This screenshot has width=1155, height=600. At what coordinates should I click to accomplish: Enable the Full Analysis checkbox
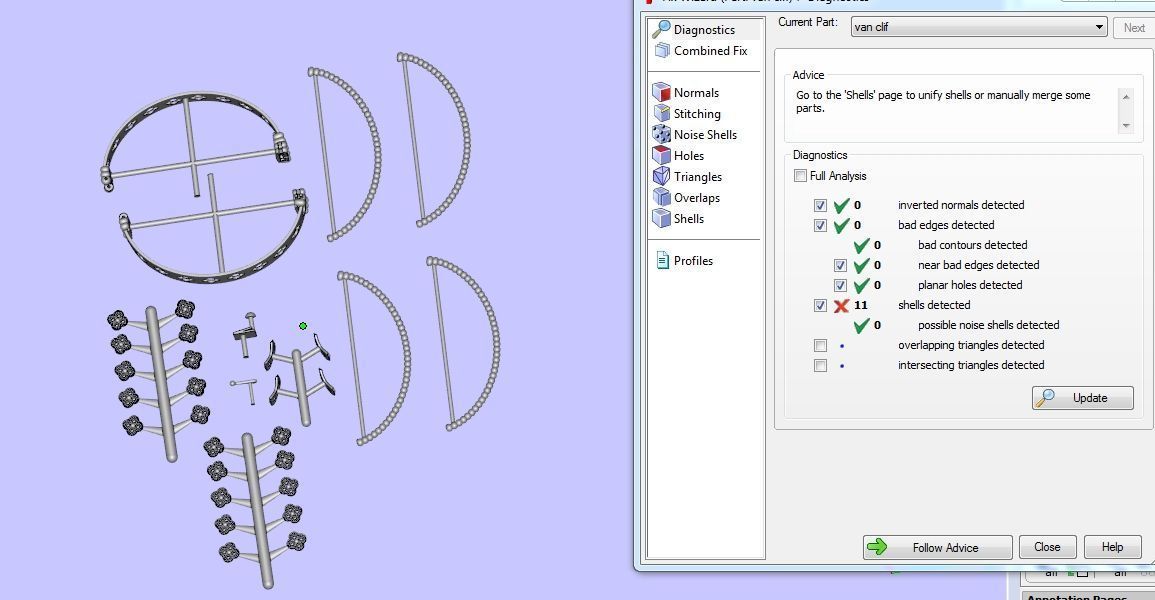(801, 176)
